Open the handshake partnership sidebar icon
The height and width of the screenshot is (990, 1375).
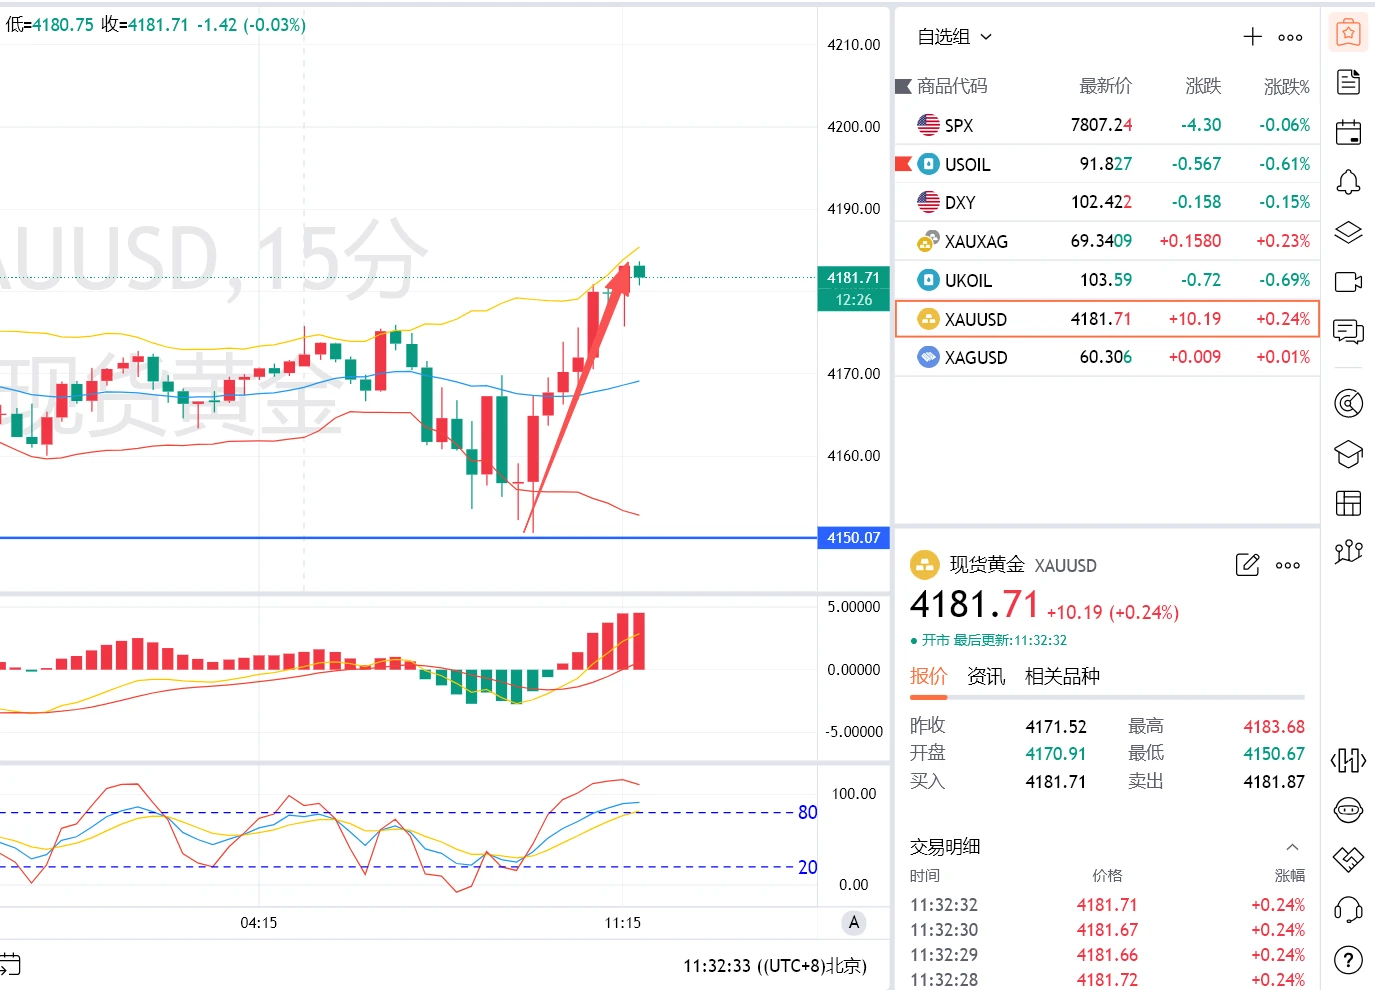(x=1348, y=859)
